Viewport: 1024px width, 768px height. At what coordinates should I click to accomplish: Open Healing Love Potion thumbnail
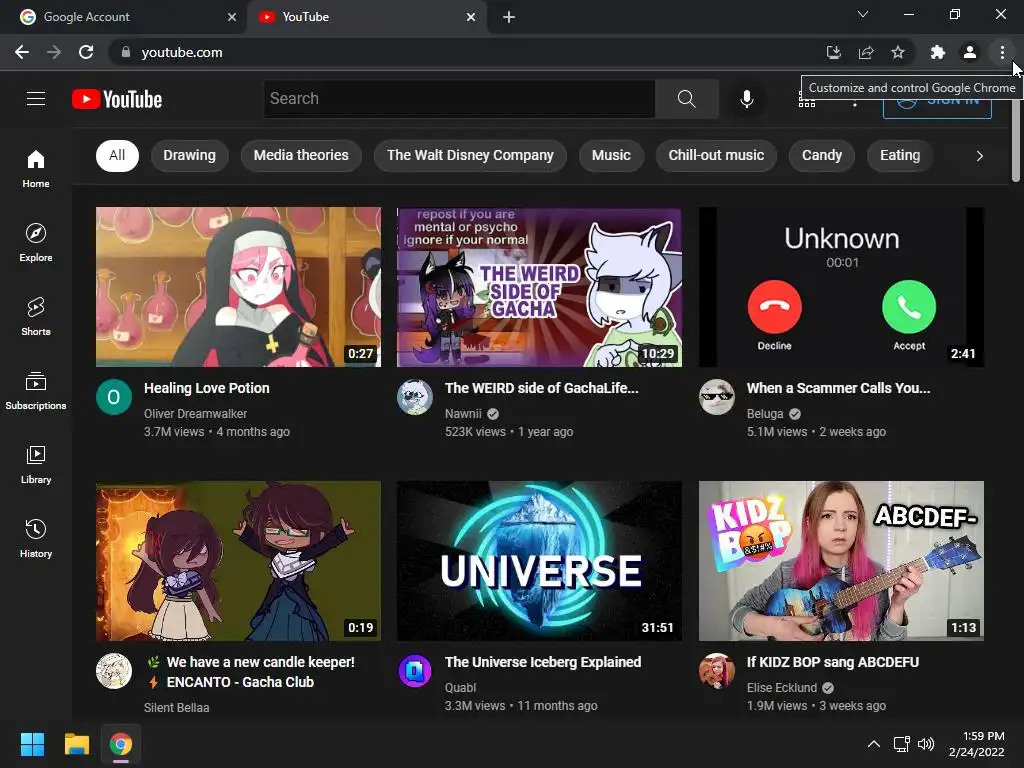point(238,287)
